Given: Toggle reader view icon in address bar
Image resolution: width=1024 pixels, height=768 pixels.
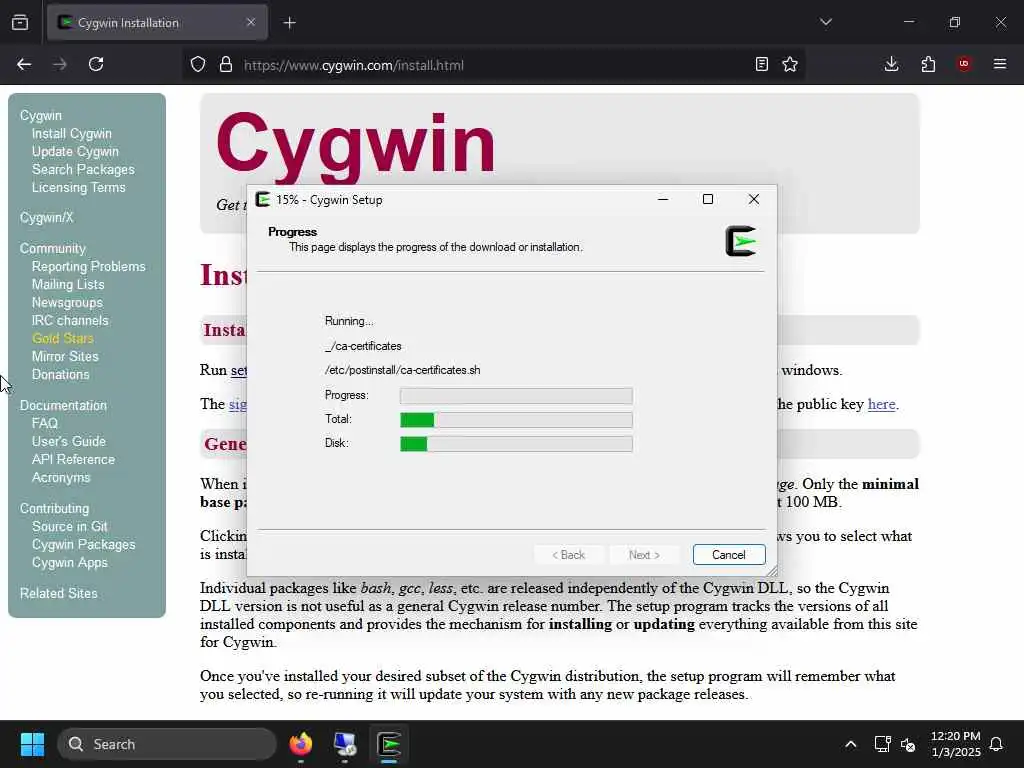Looking at the screenshot, I should tap(761, 64).
